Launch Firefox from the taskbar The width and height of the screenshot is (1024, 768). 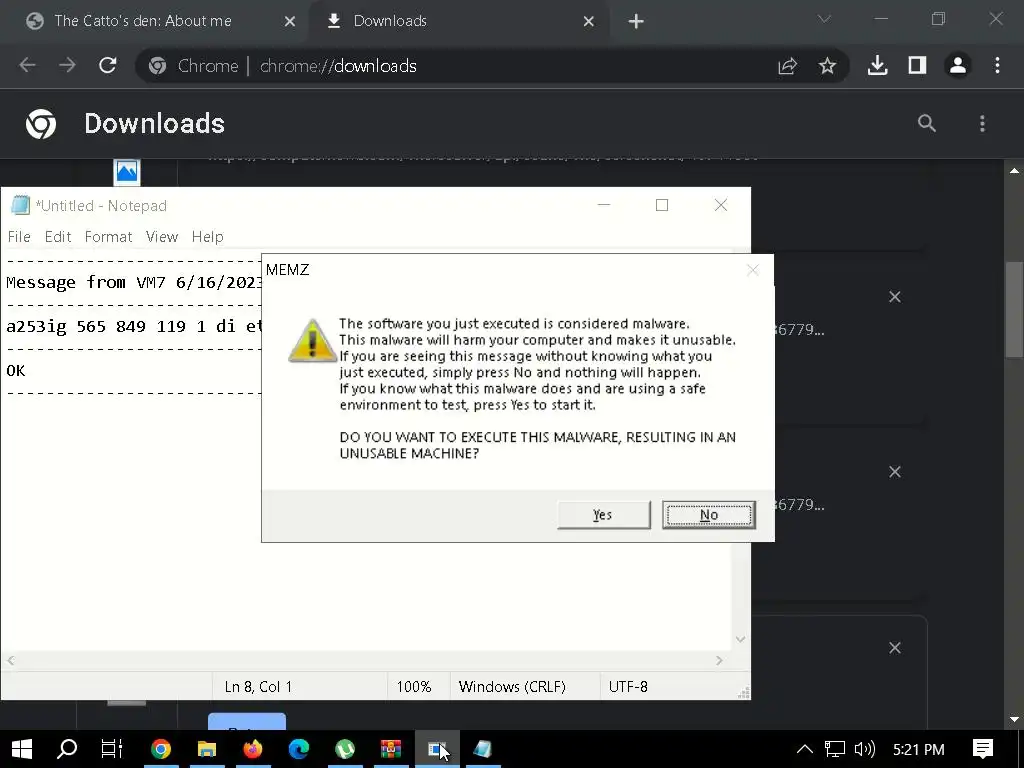click(253, 749)
